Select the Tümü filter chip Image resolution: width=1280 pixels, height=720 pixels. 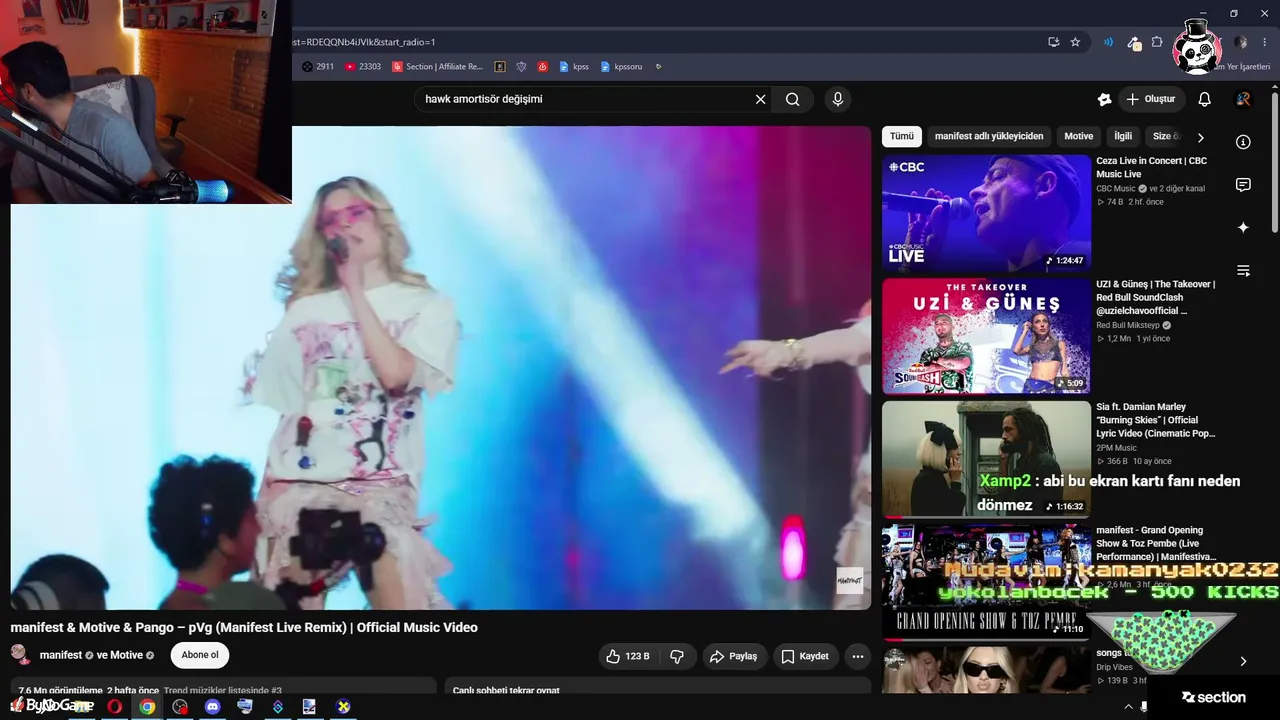point(902,136)
